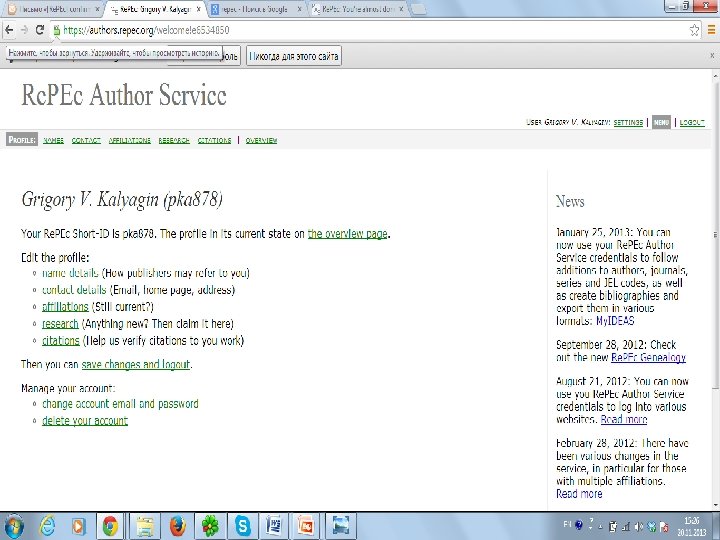Click the volume speaker tray icon
Image resolution: width=720 pixels, height=540 pixels.
639,526
